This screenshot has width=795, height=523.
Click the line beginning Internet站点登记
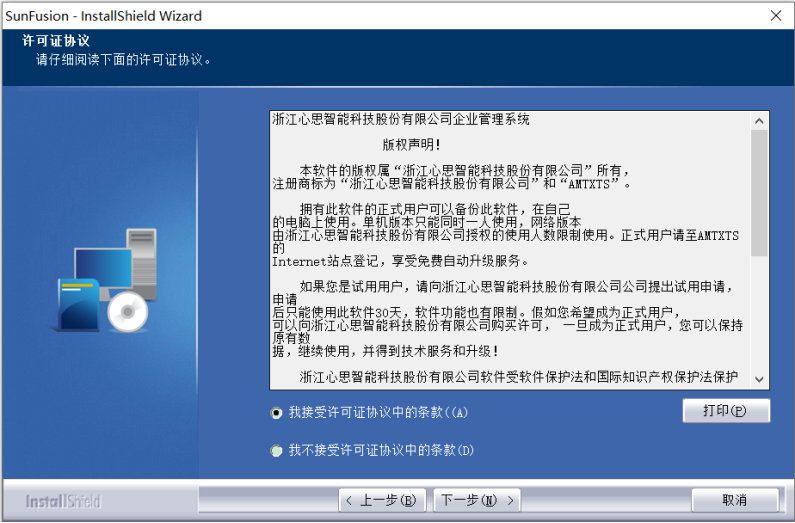coord(401,262)
